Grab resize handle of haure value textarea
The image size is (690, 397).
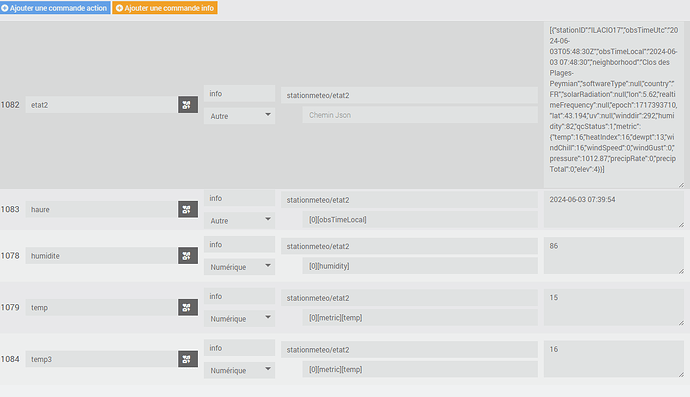(681, 225)
